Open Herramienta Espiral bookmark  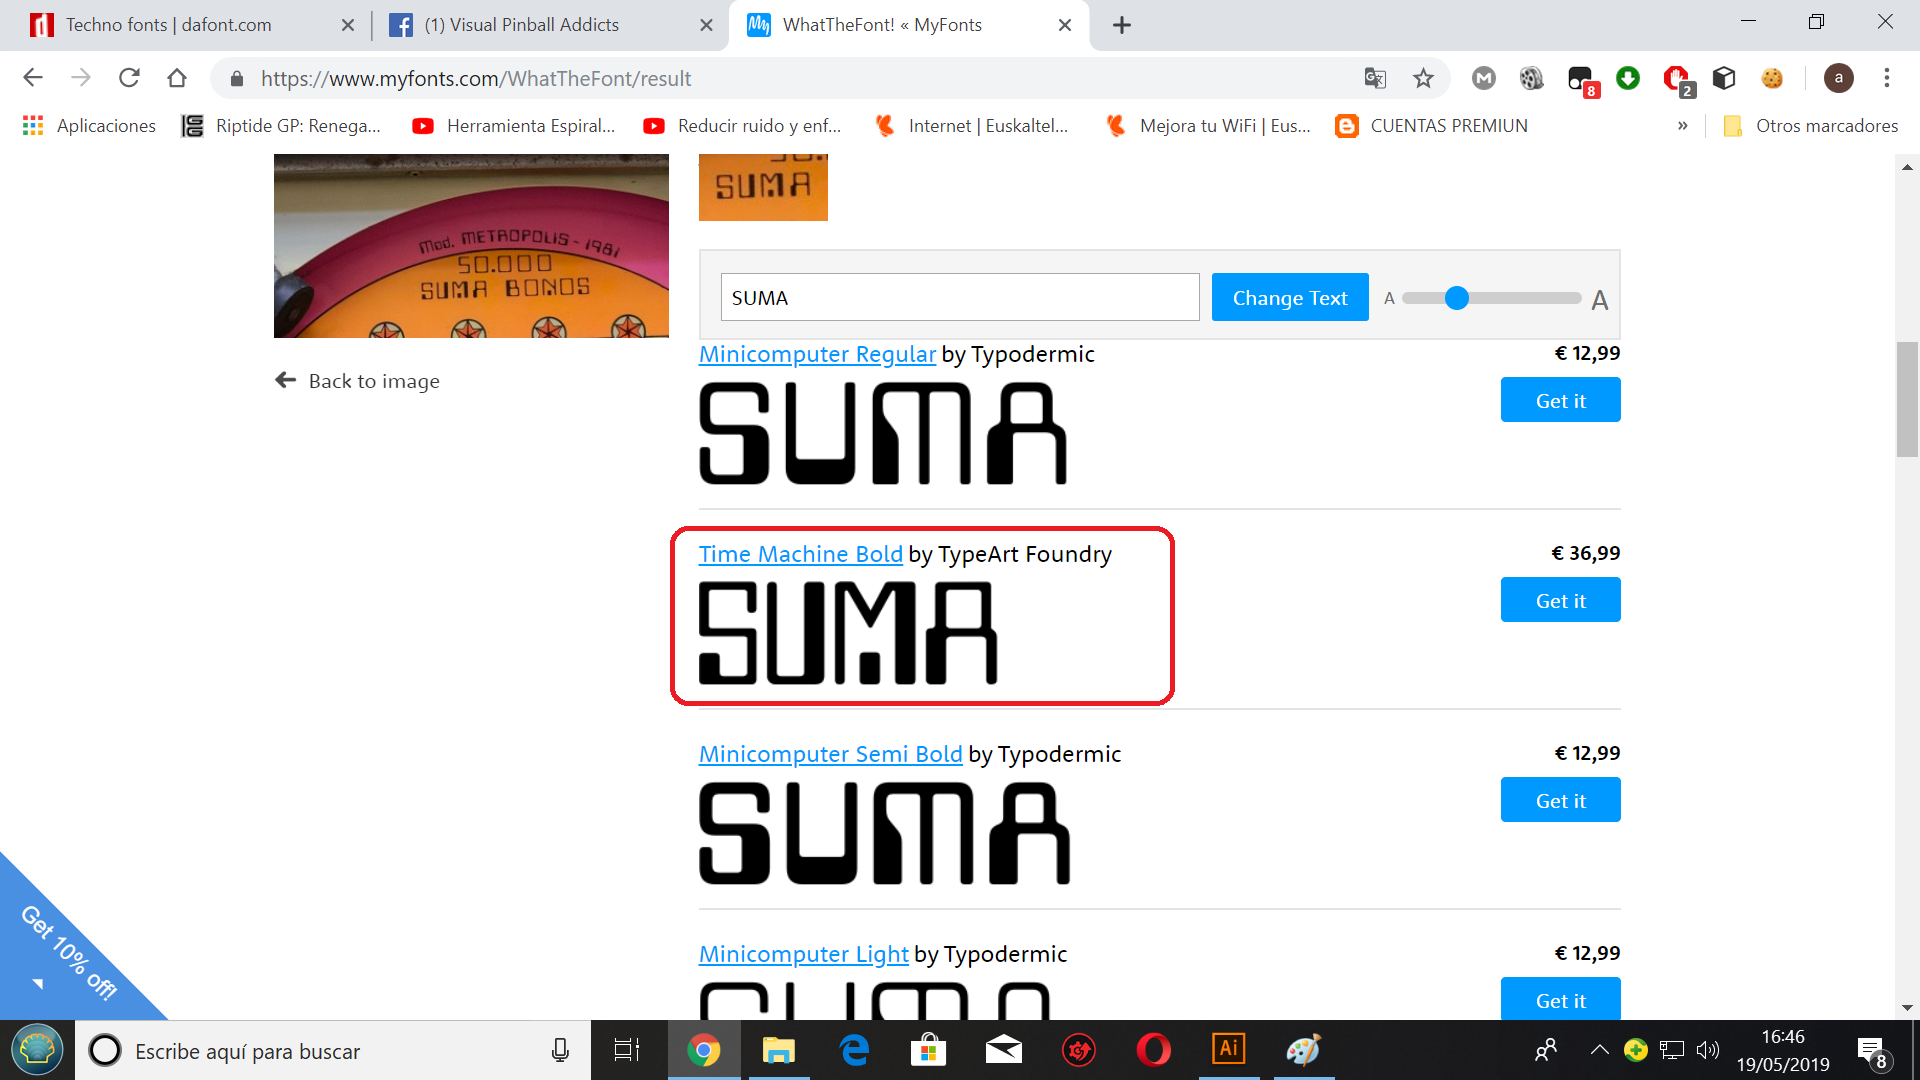click(x=514, y=126)
